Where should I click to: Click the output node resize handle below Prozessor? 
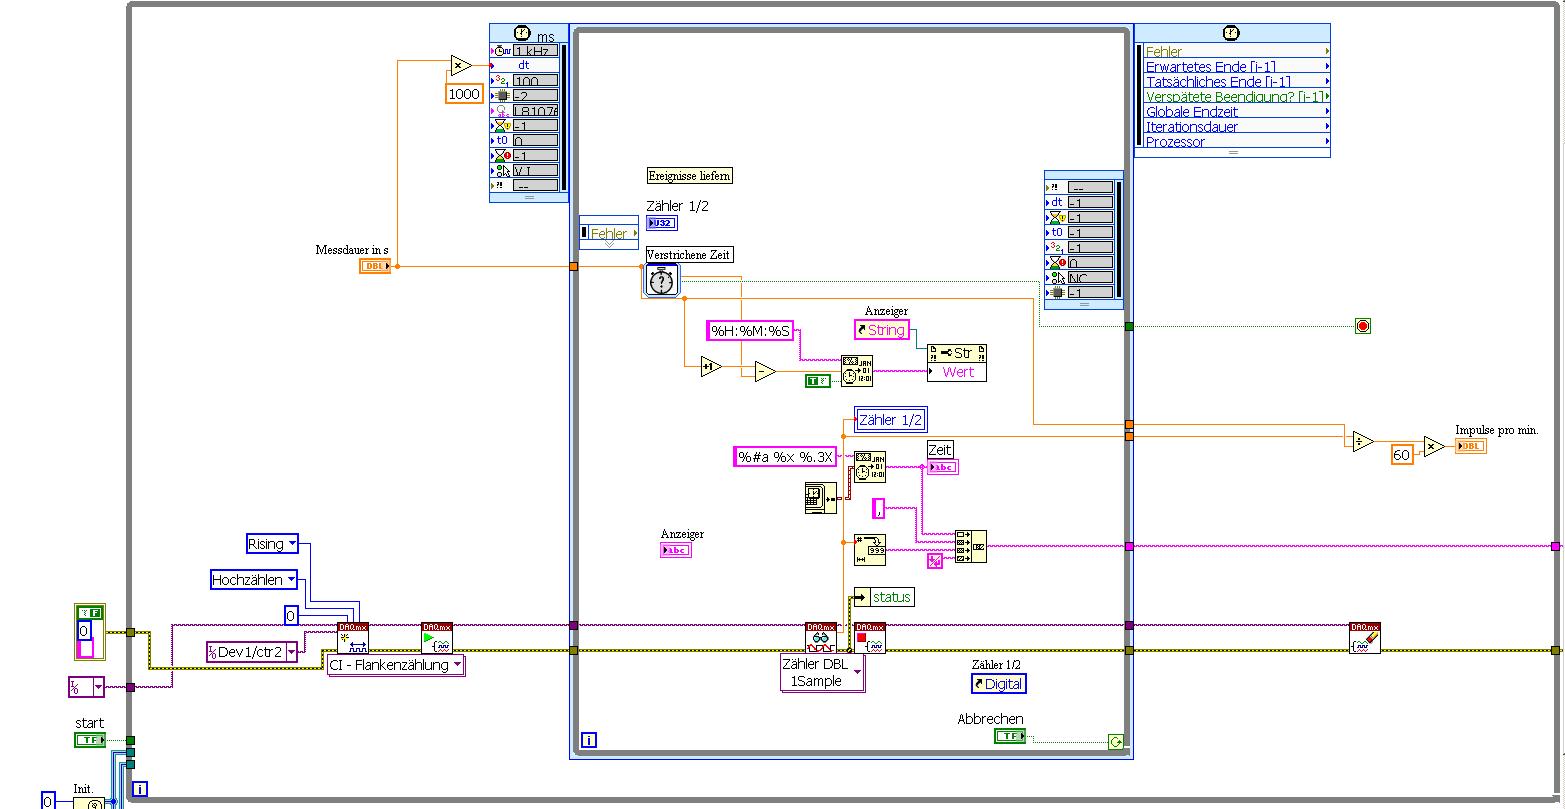[x=1232, y=152]
